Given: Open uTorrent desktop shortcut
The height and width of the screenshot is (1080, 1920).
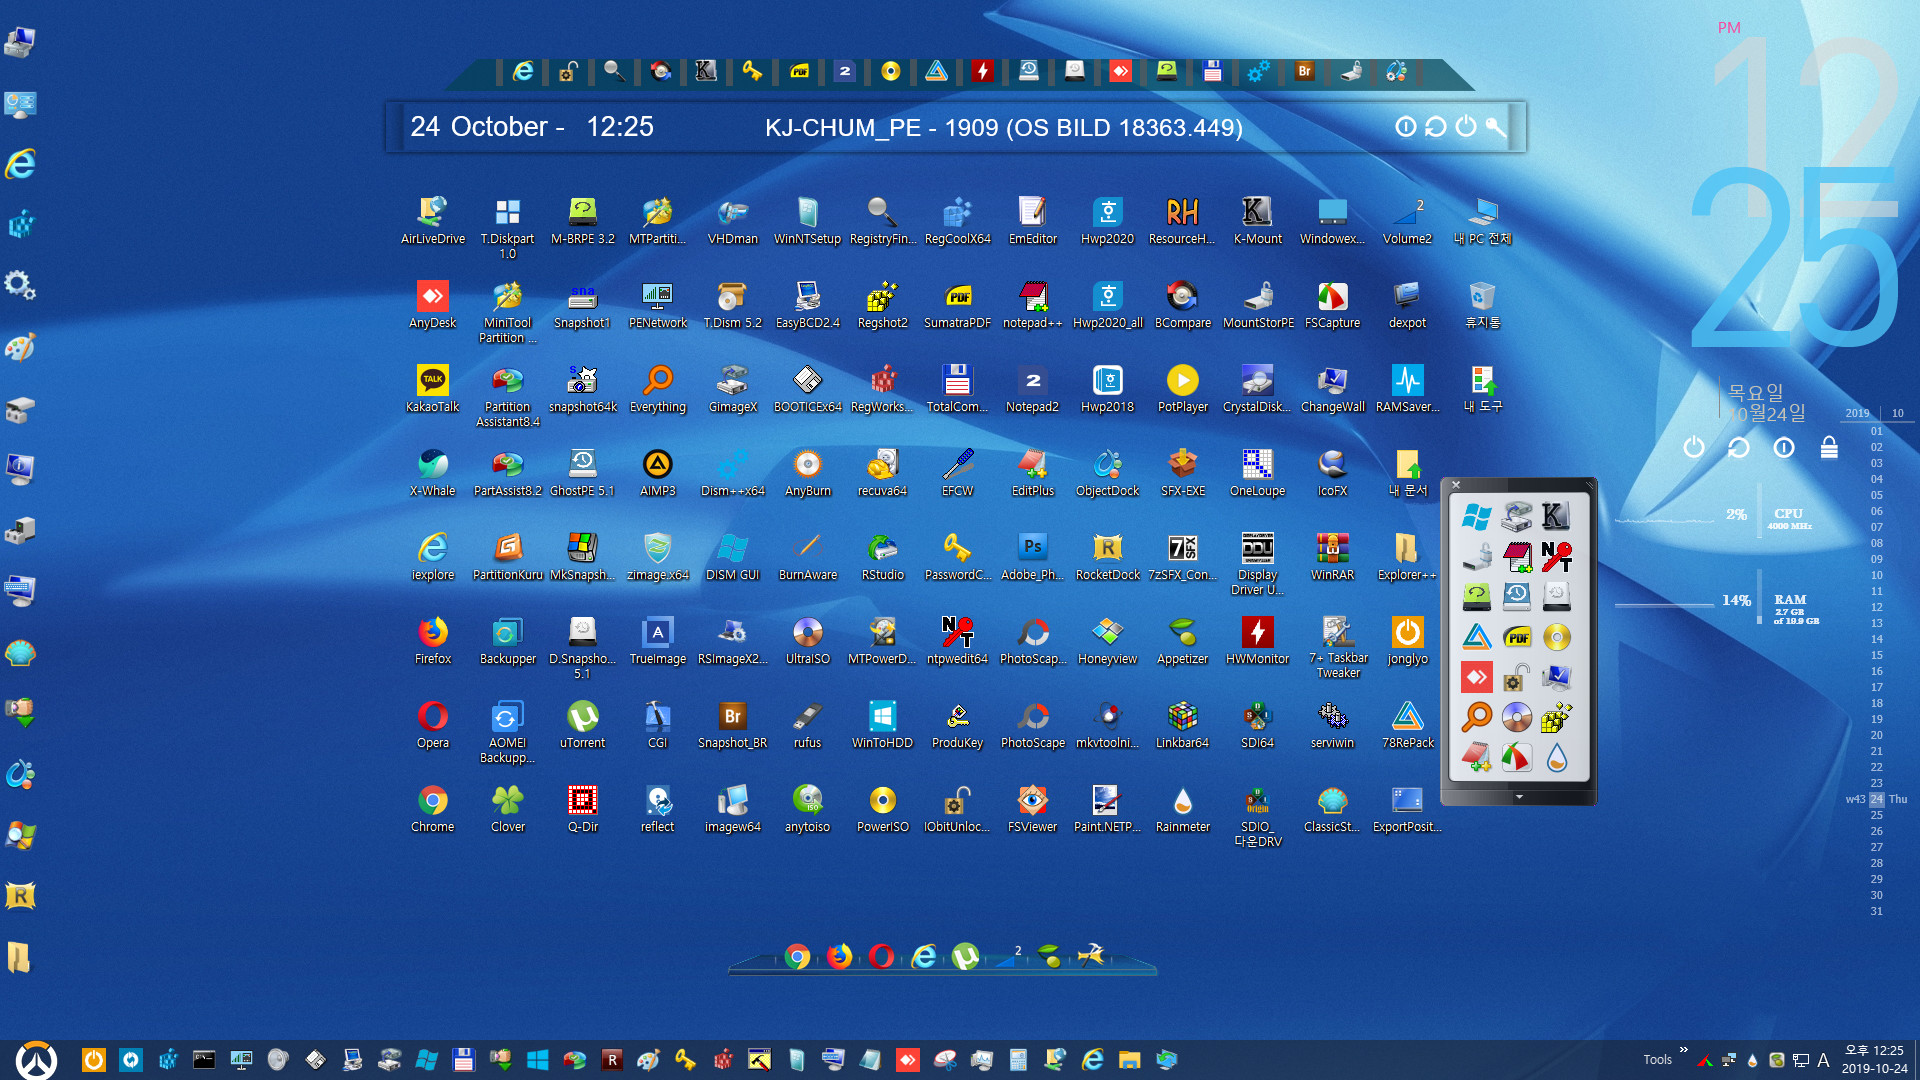Looking at the screenshot, I should click(x=582, y=724).
